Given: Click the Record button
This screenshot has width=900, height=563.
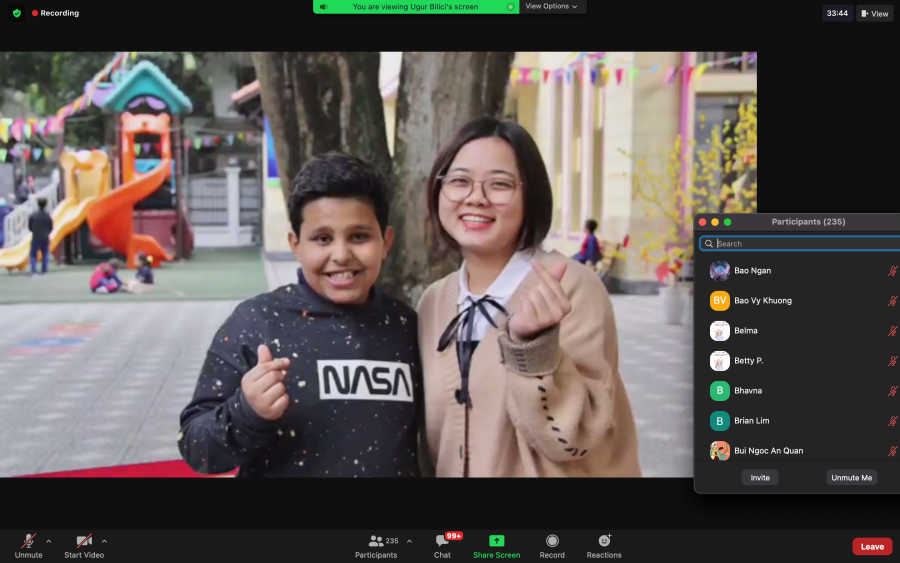Looking at the screenshot, I should point(552,546).
